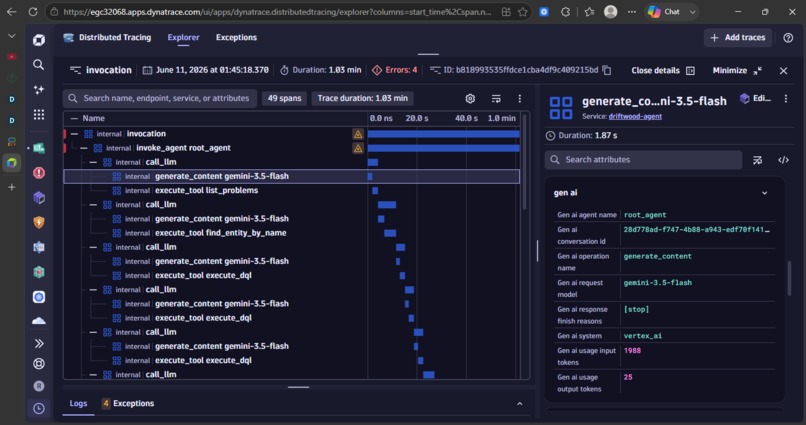806x425 pixels.
Task: Click the Trace duration: 1.03 min chip
Action: point(362,98)
